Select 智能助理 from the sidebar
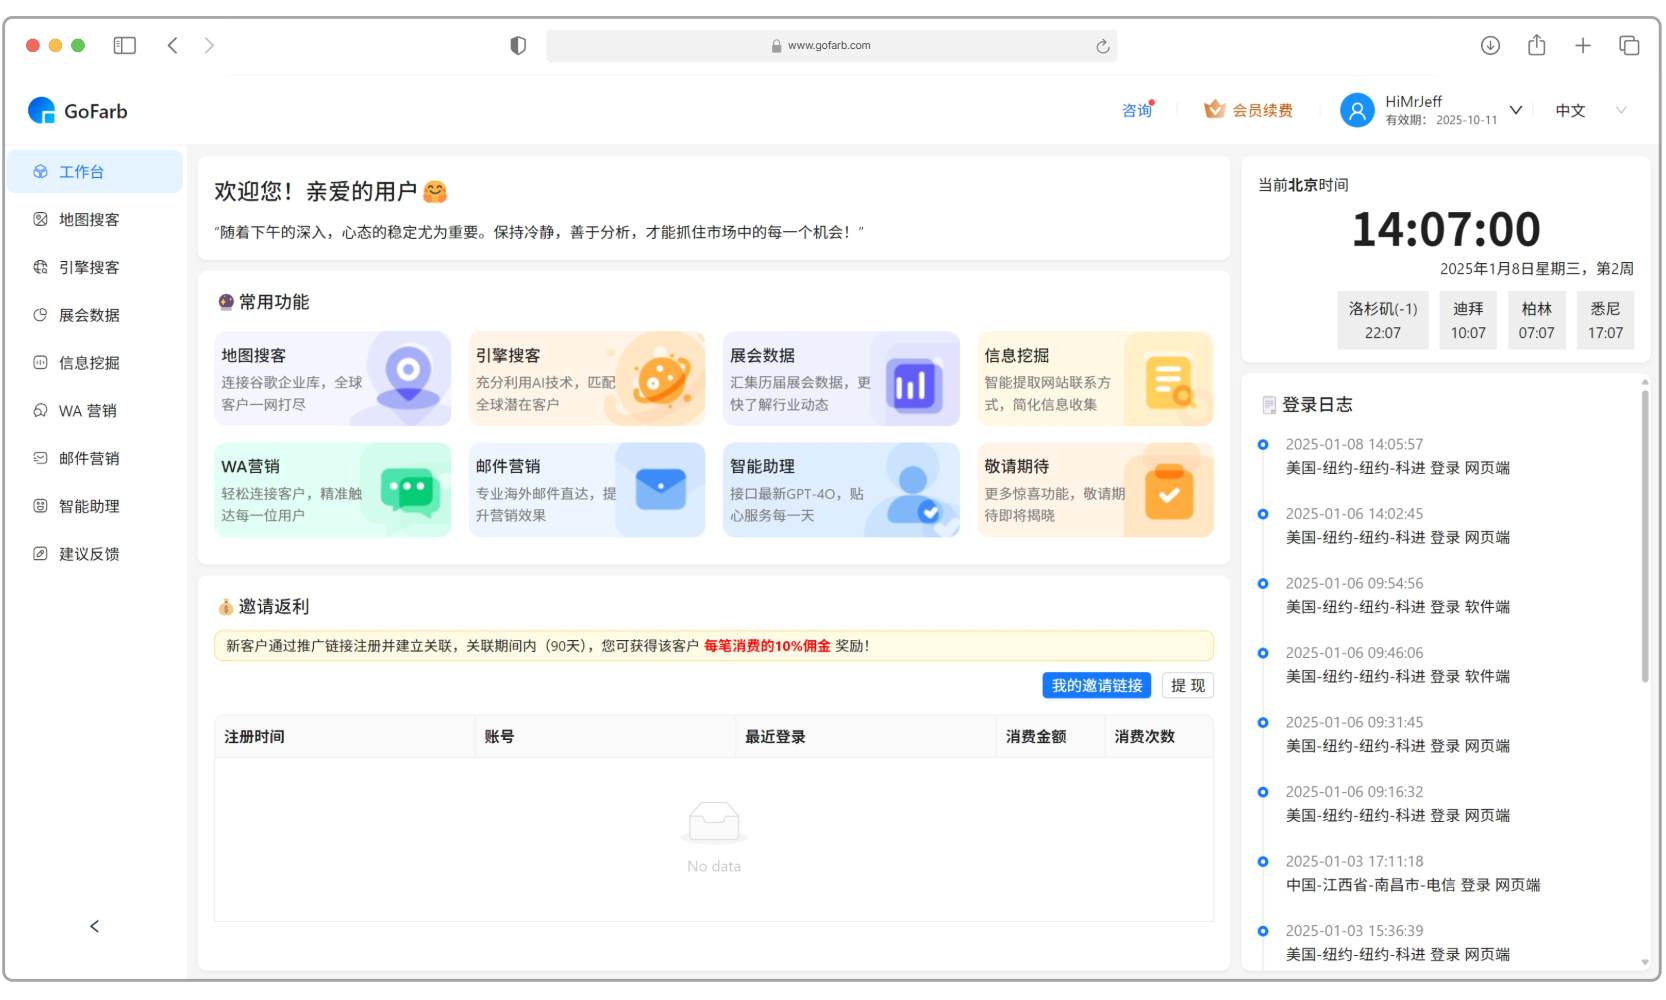This screenshot has height=1000, width=1666. tap(88, 505)
